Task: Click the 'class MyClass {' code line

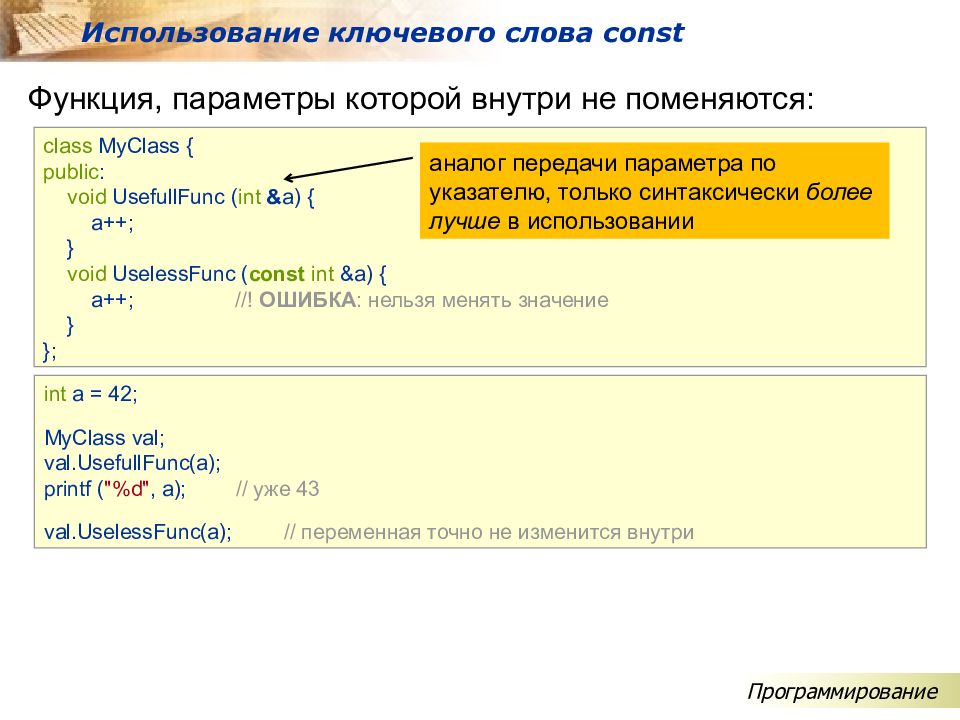Action: 118,146
